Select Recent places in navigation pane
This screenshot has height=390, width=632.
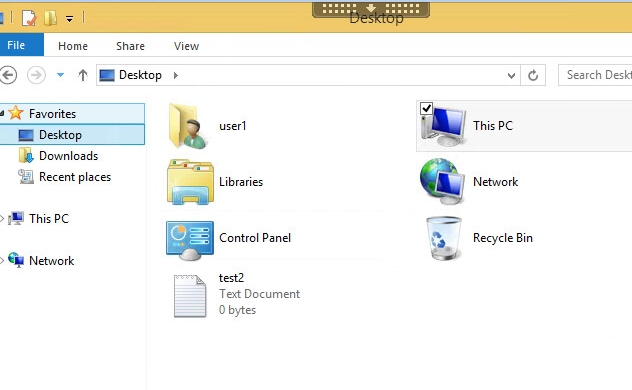(x=75, y=177)
